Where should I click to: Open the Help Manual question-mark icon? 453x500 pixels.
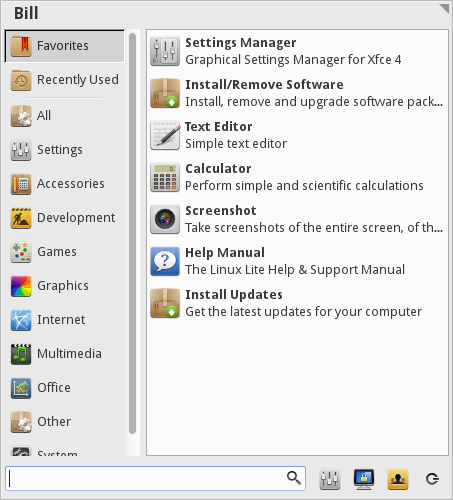[165, 261]
